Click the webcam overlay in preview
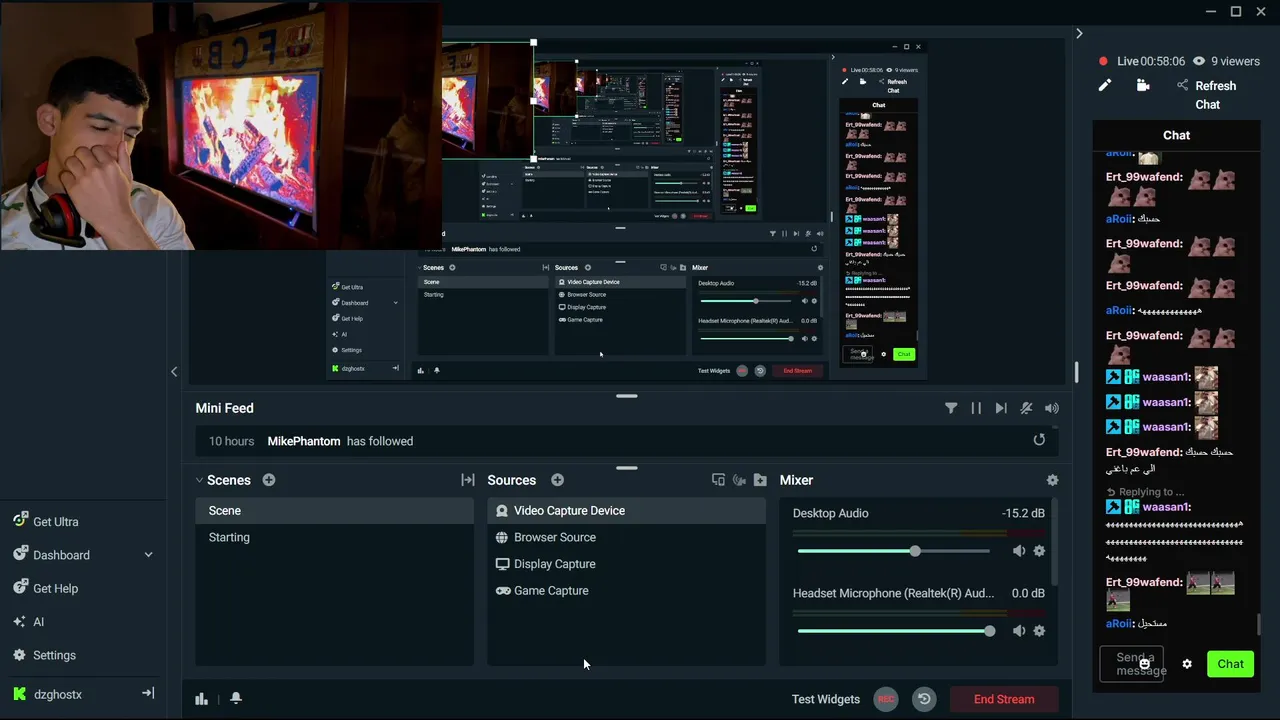1280x720 pixels. tap(220, 125)
